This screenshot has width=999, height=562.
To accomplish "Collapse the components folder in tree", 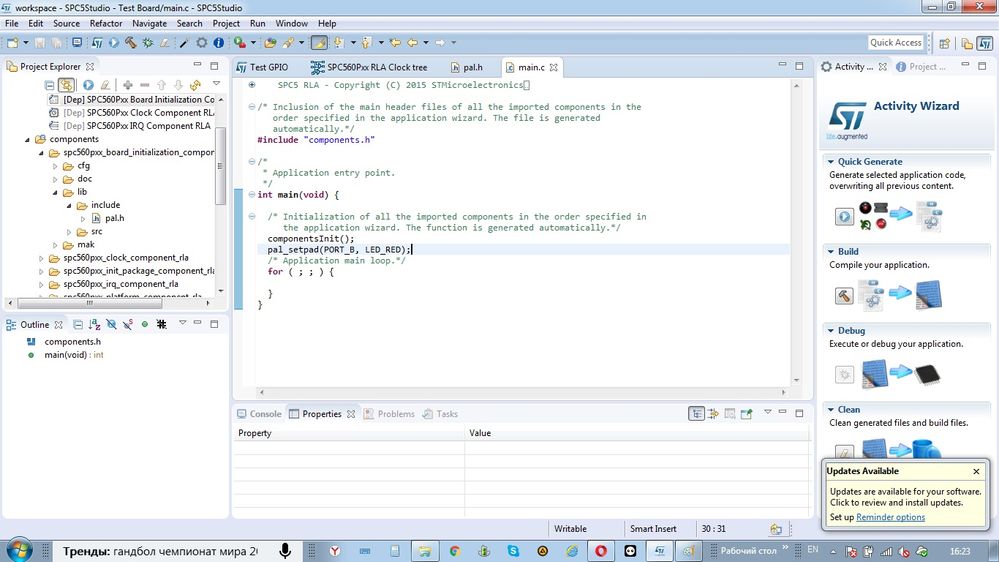I will tap(27, 140).
